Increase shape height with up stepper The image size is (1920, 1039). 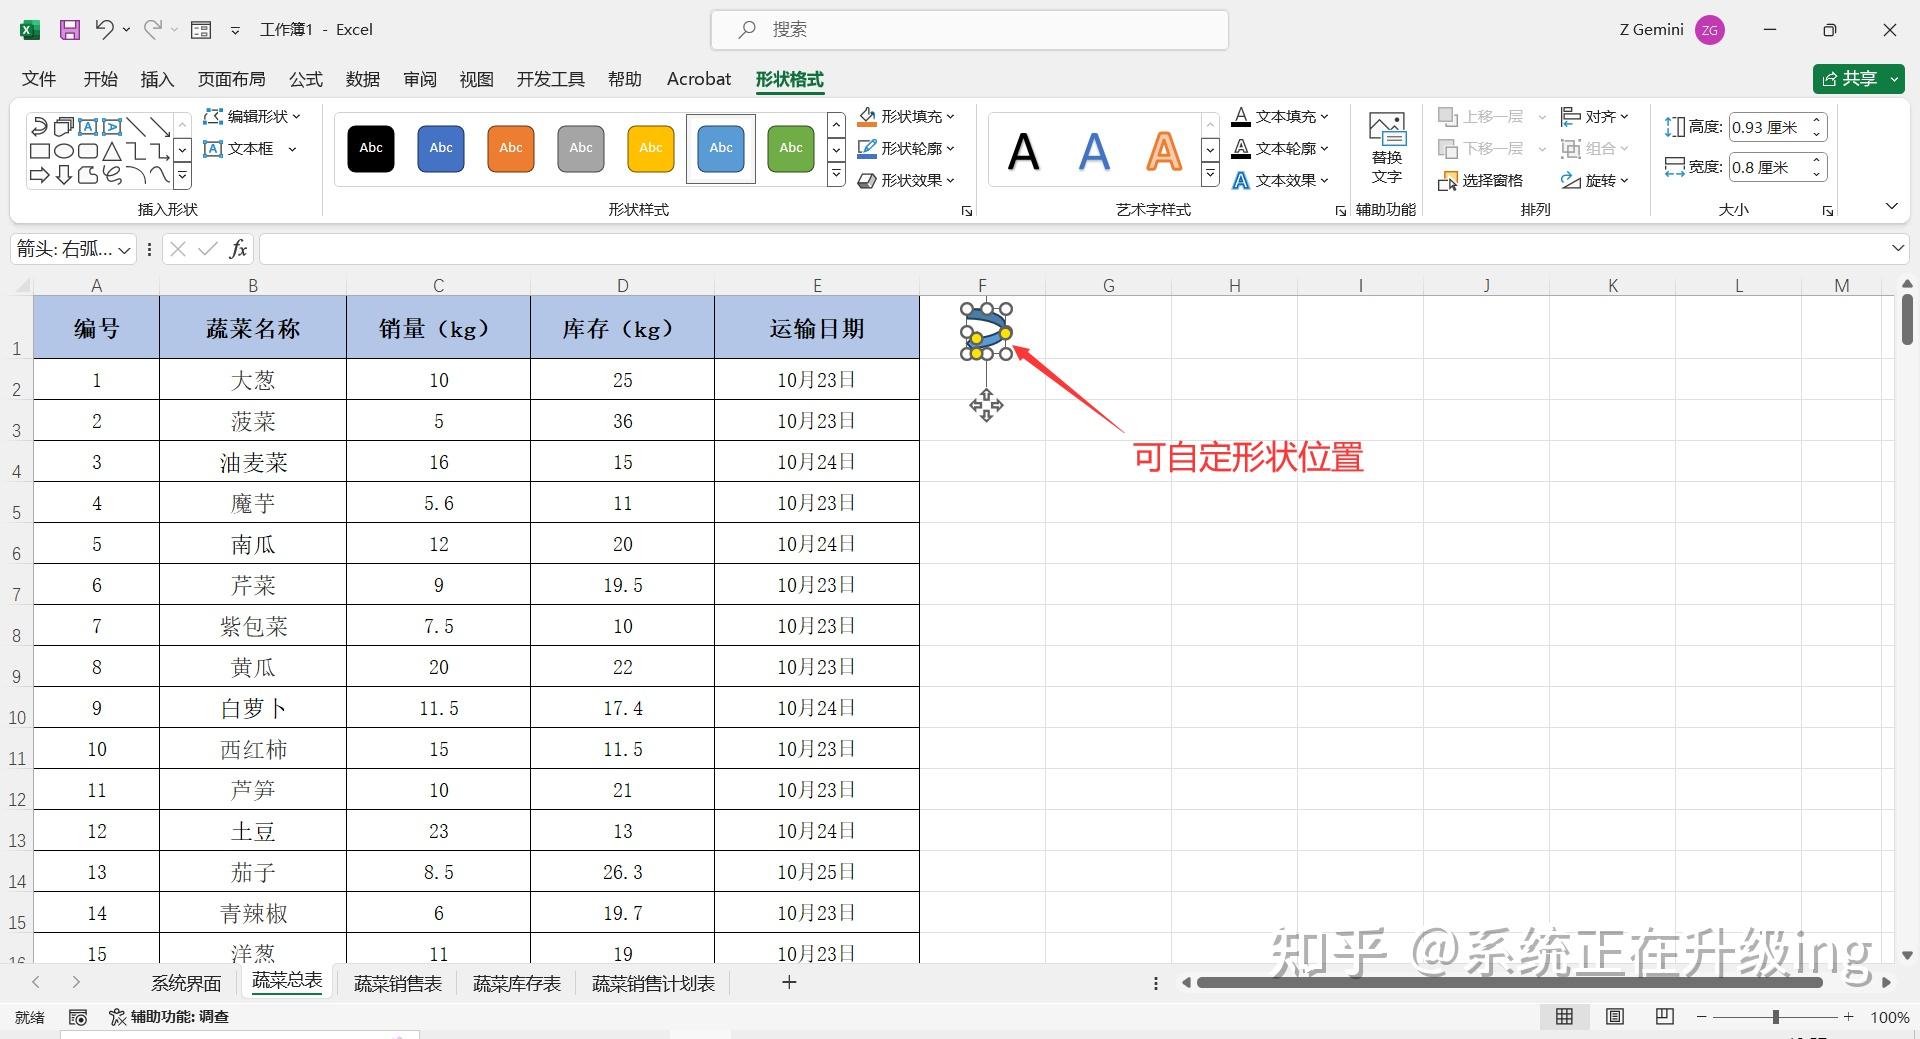click(1817, 120)
